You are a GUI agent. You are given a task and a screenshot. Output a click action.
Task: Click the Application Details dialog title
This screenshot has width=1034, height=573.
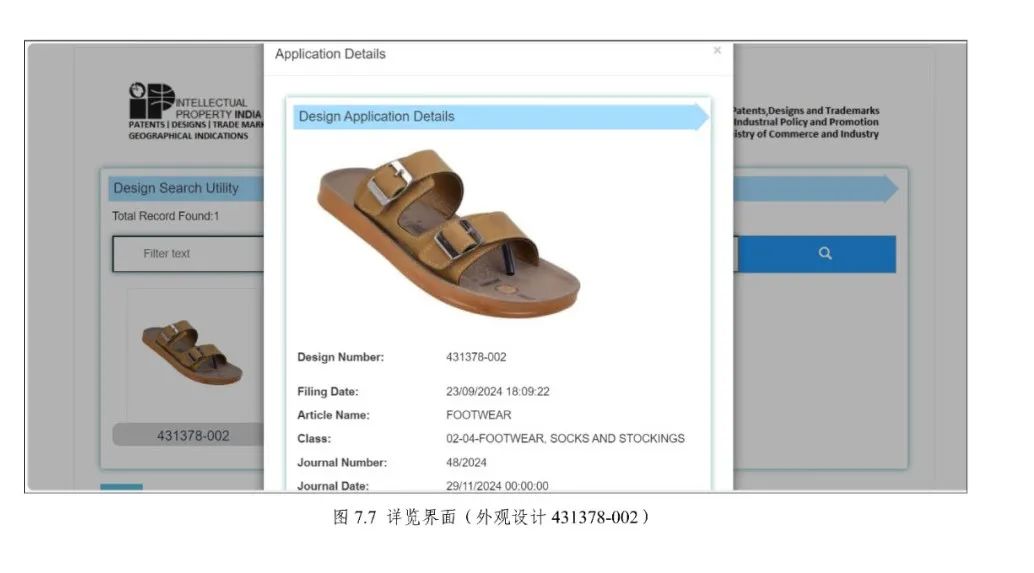click(330, 54)
